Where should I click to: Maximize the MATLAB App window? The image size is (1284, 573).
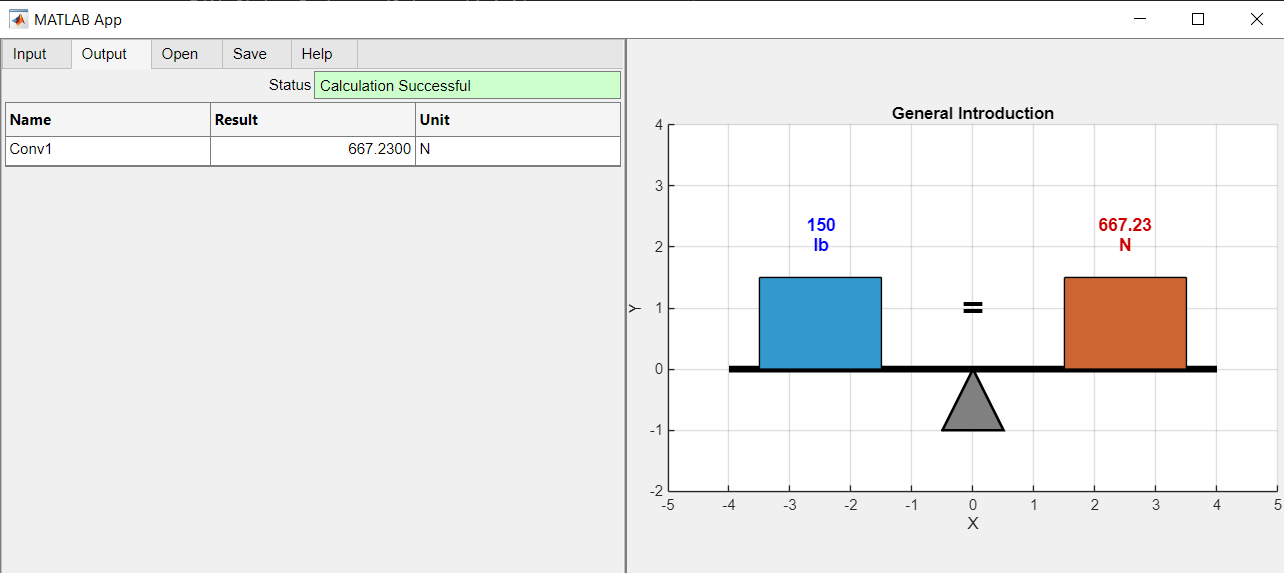(1198, 18)
